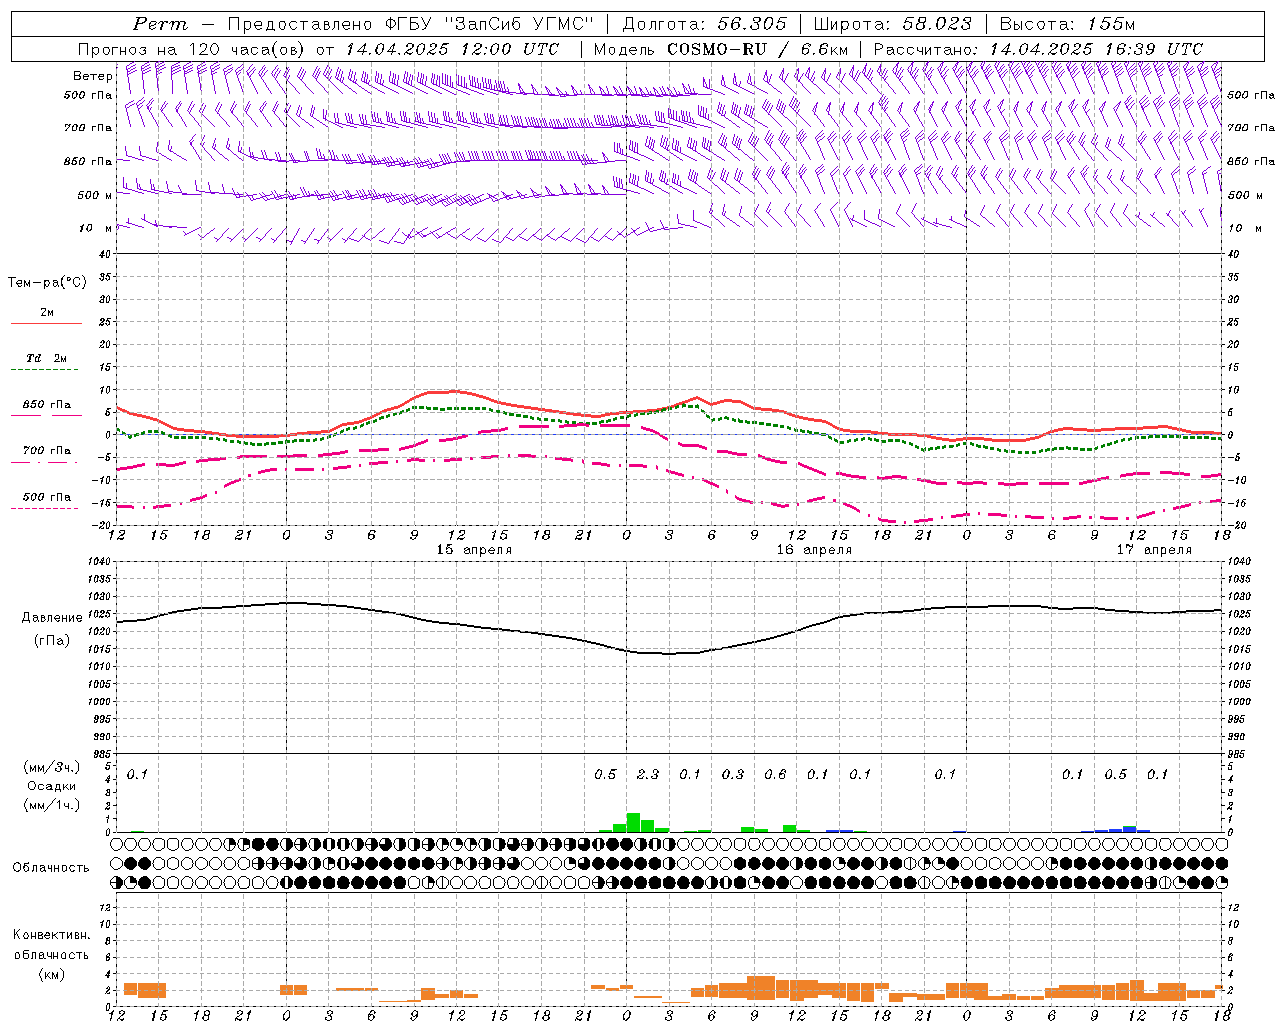Click the "Тем-ра(°C)" temperature axis title
The height and width of the screenshot is (1024, 1280).
(x=47, y=282)
